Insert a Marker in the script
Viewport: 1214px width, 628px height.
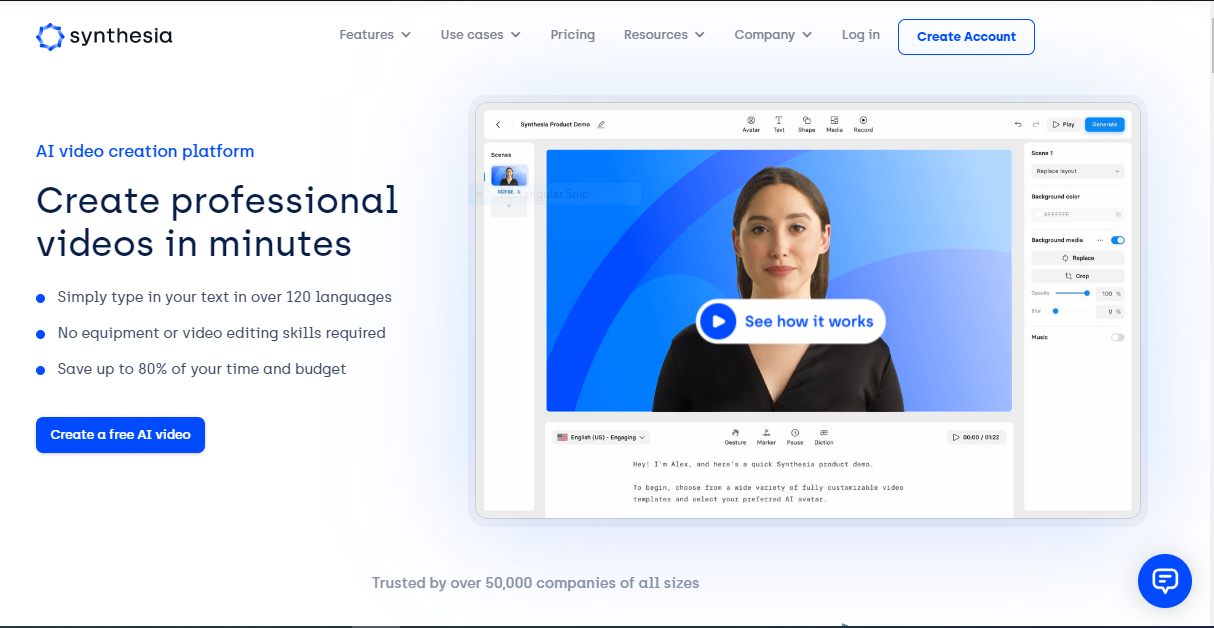coord(766,436)
